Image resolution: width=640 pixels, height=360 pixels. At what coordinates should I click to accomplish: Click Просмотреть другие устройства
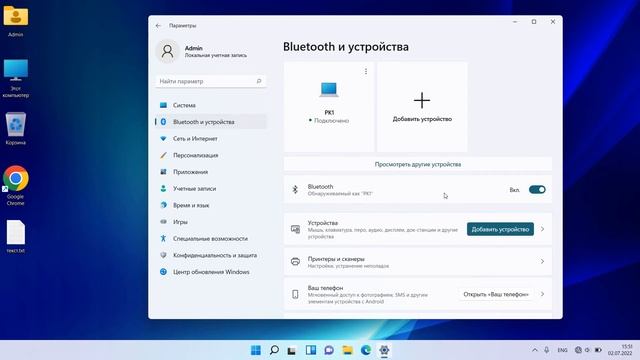[418, 164]
